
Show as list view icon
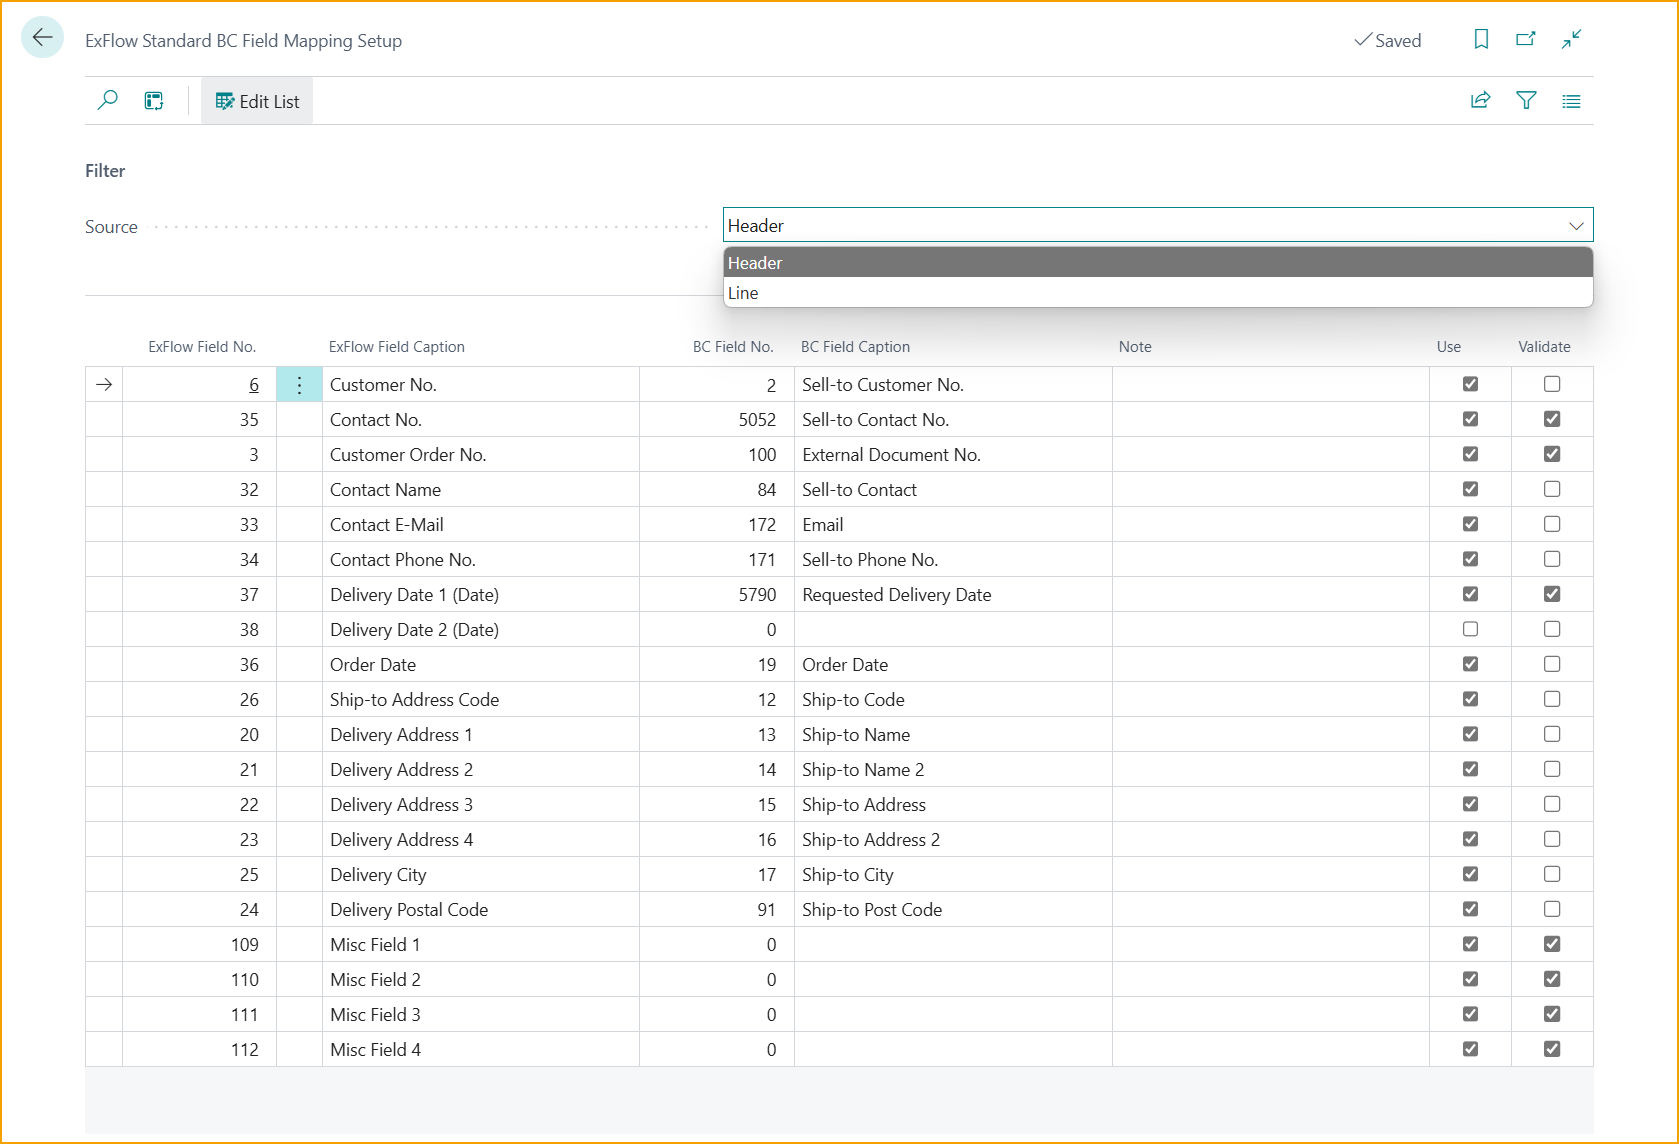point(1571,101)
